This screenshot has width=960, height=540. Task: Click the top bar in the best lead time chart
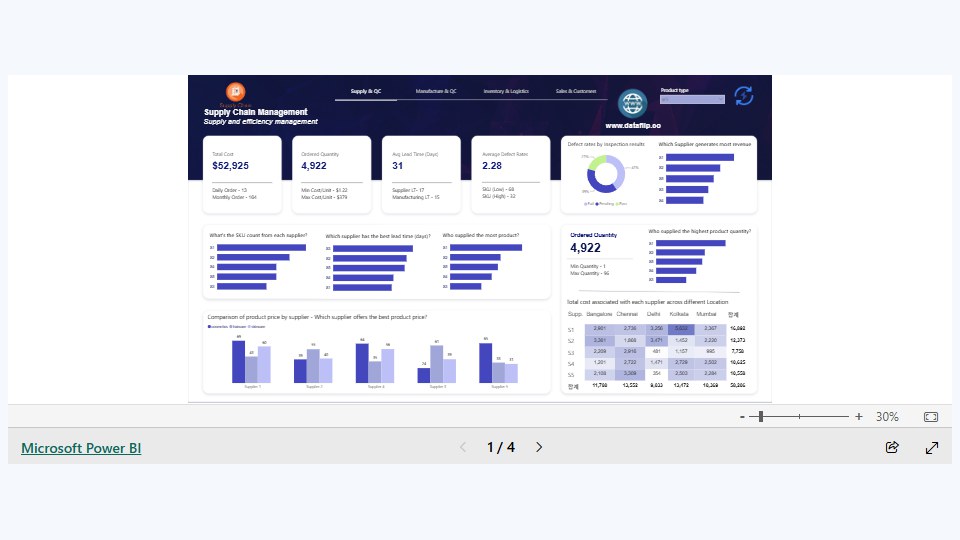coord(373,249)
